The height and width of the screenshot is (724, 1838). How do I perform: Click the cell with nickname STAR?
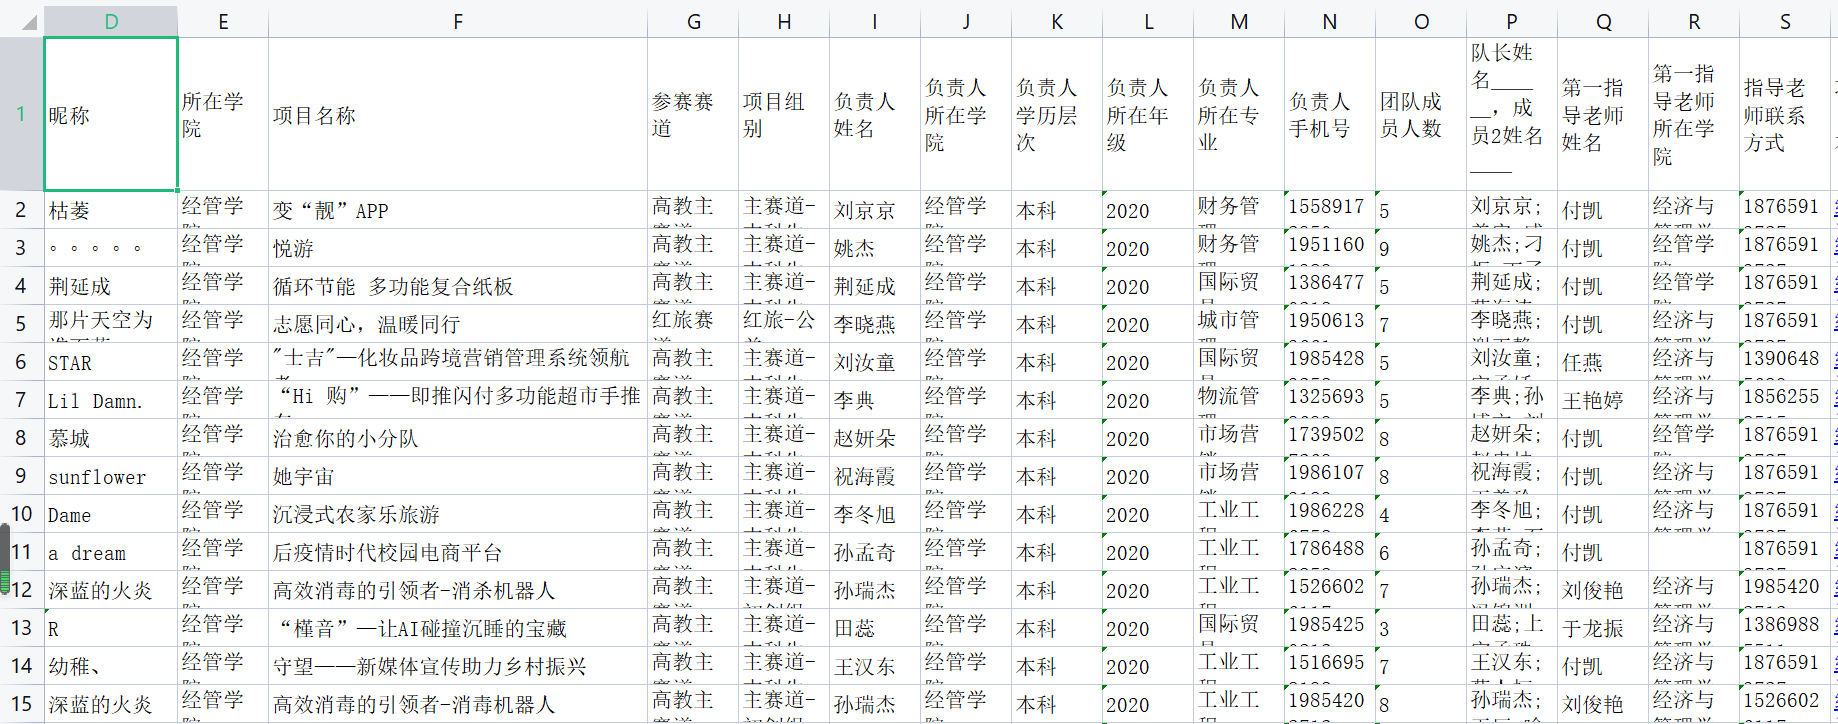111,363
